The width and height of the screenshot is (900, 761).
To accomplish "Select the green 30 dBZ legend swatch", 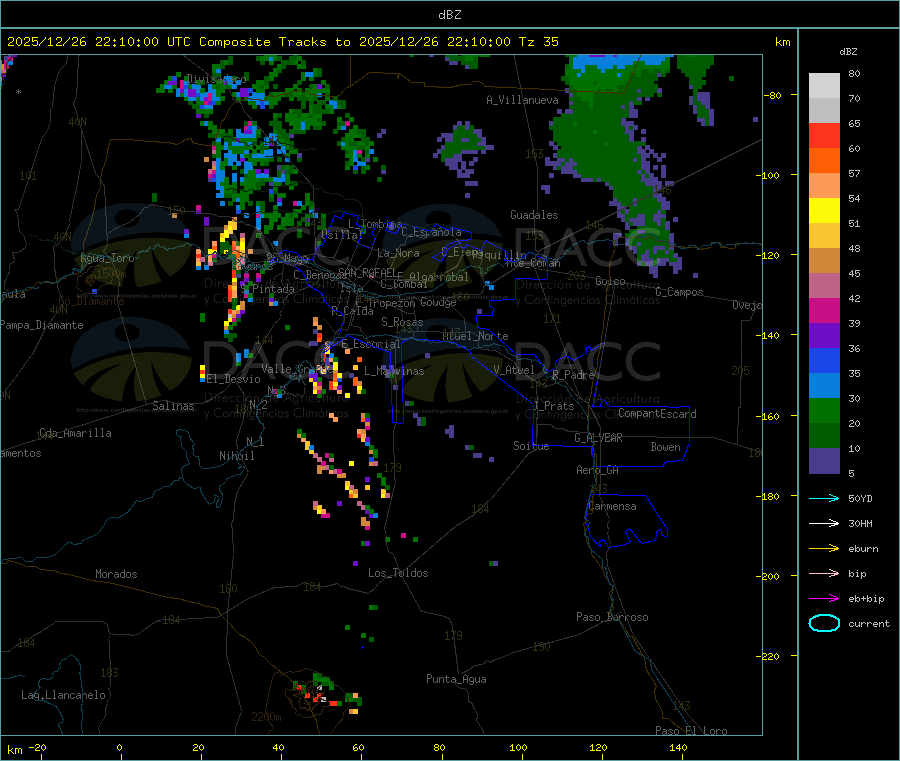I will coord(824,410).
